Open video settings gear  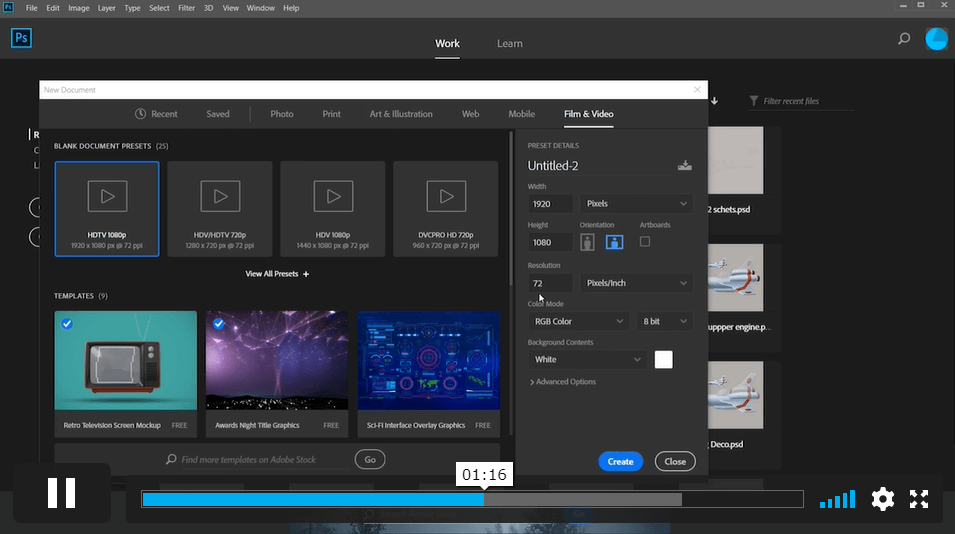click(x=883, y=499)
